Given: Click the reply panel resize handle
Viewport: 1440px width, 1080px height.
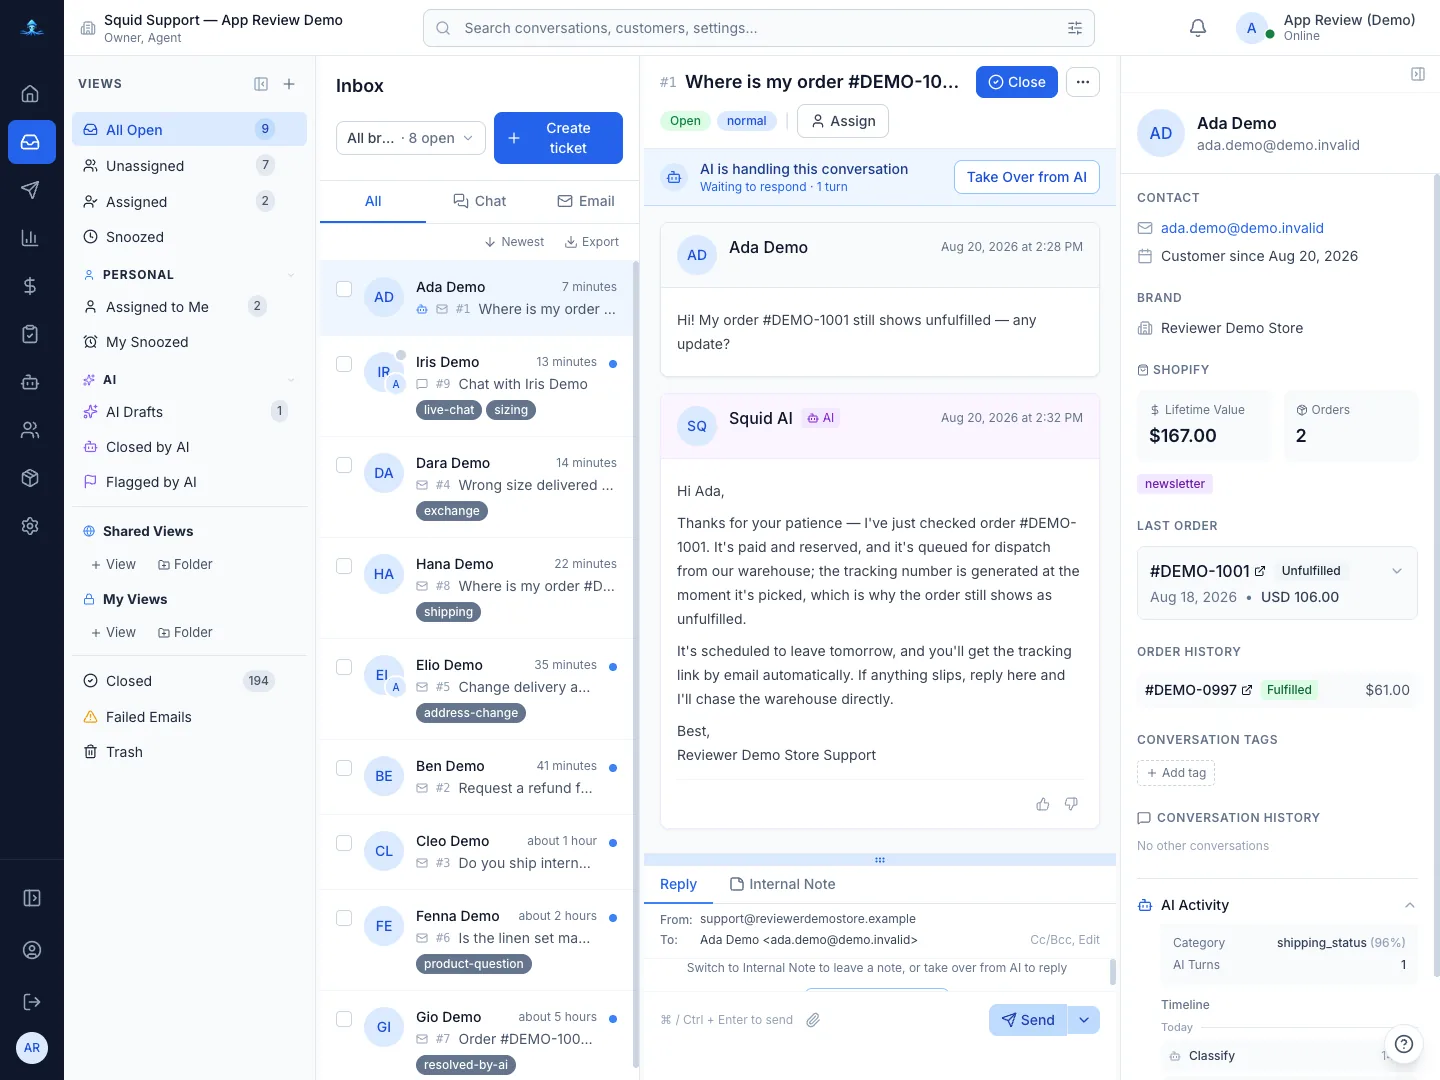Looking at the screenshot, I should (880, 860).
